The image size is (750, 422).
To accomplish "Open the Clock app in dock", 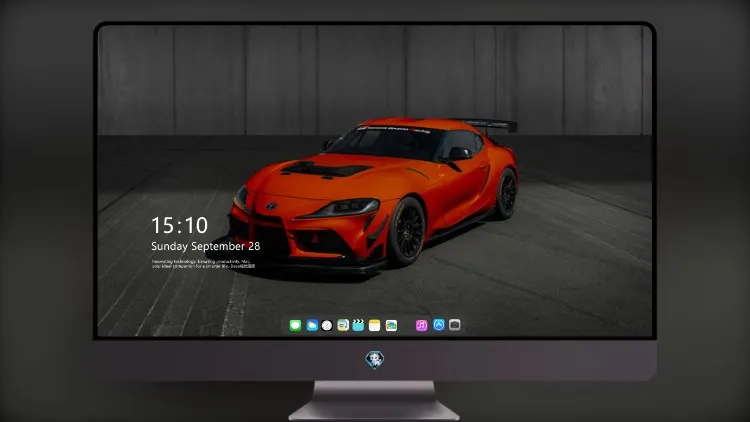I will [x=327, y=325].
